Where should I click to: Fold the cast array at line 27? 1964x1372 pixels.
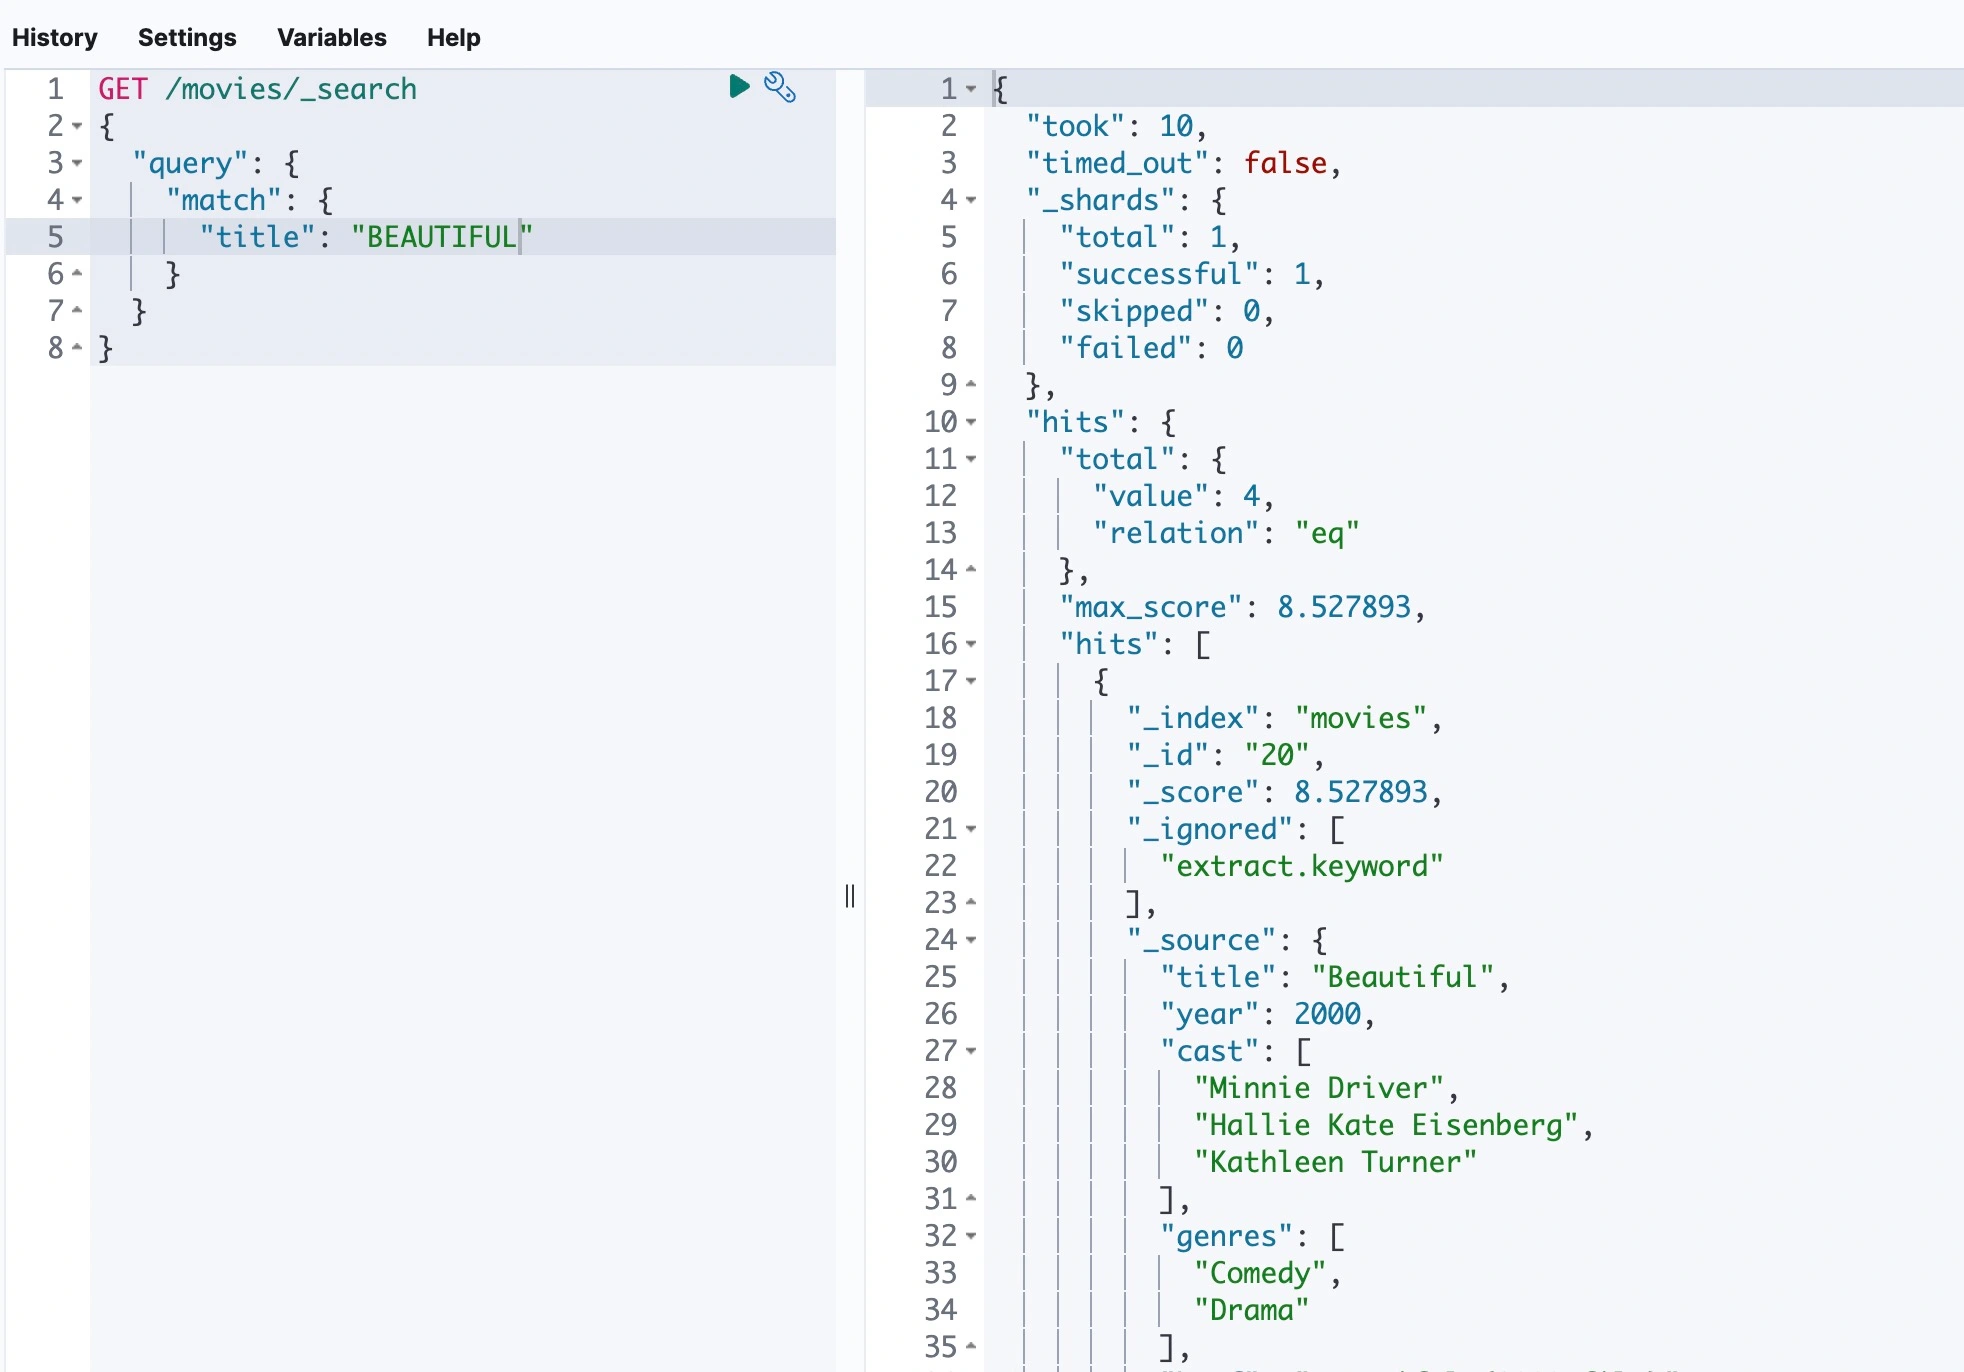pos(971,1051)
